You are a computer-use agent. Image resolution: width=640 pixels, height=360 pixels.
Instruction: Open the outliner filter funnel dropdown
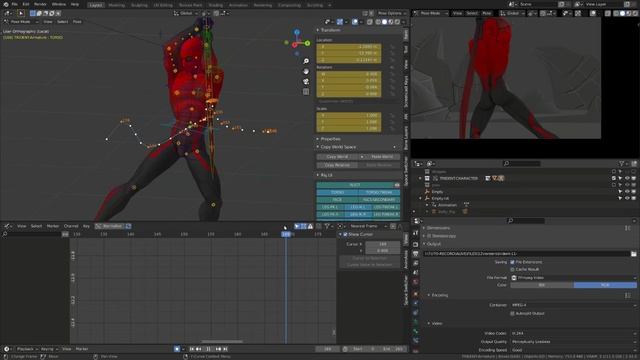[623, 164]
